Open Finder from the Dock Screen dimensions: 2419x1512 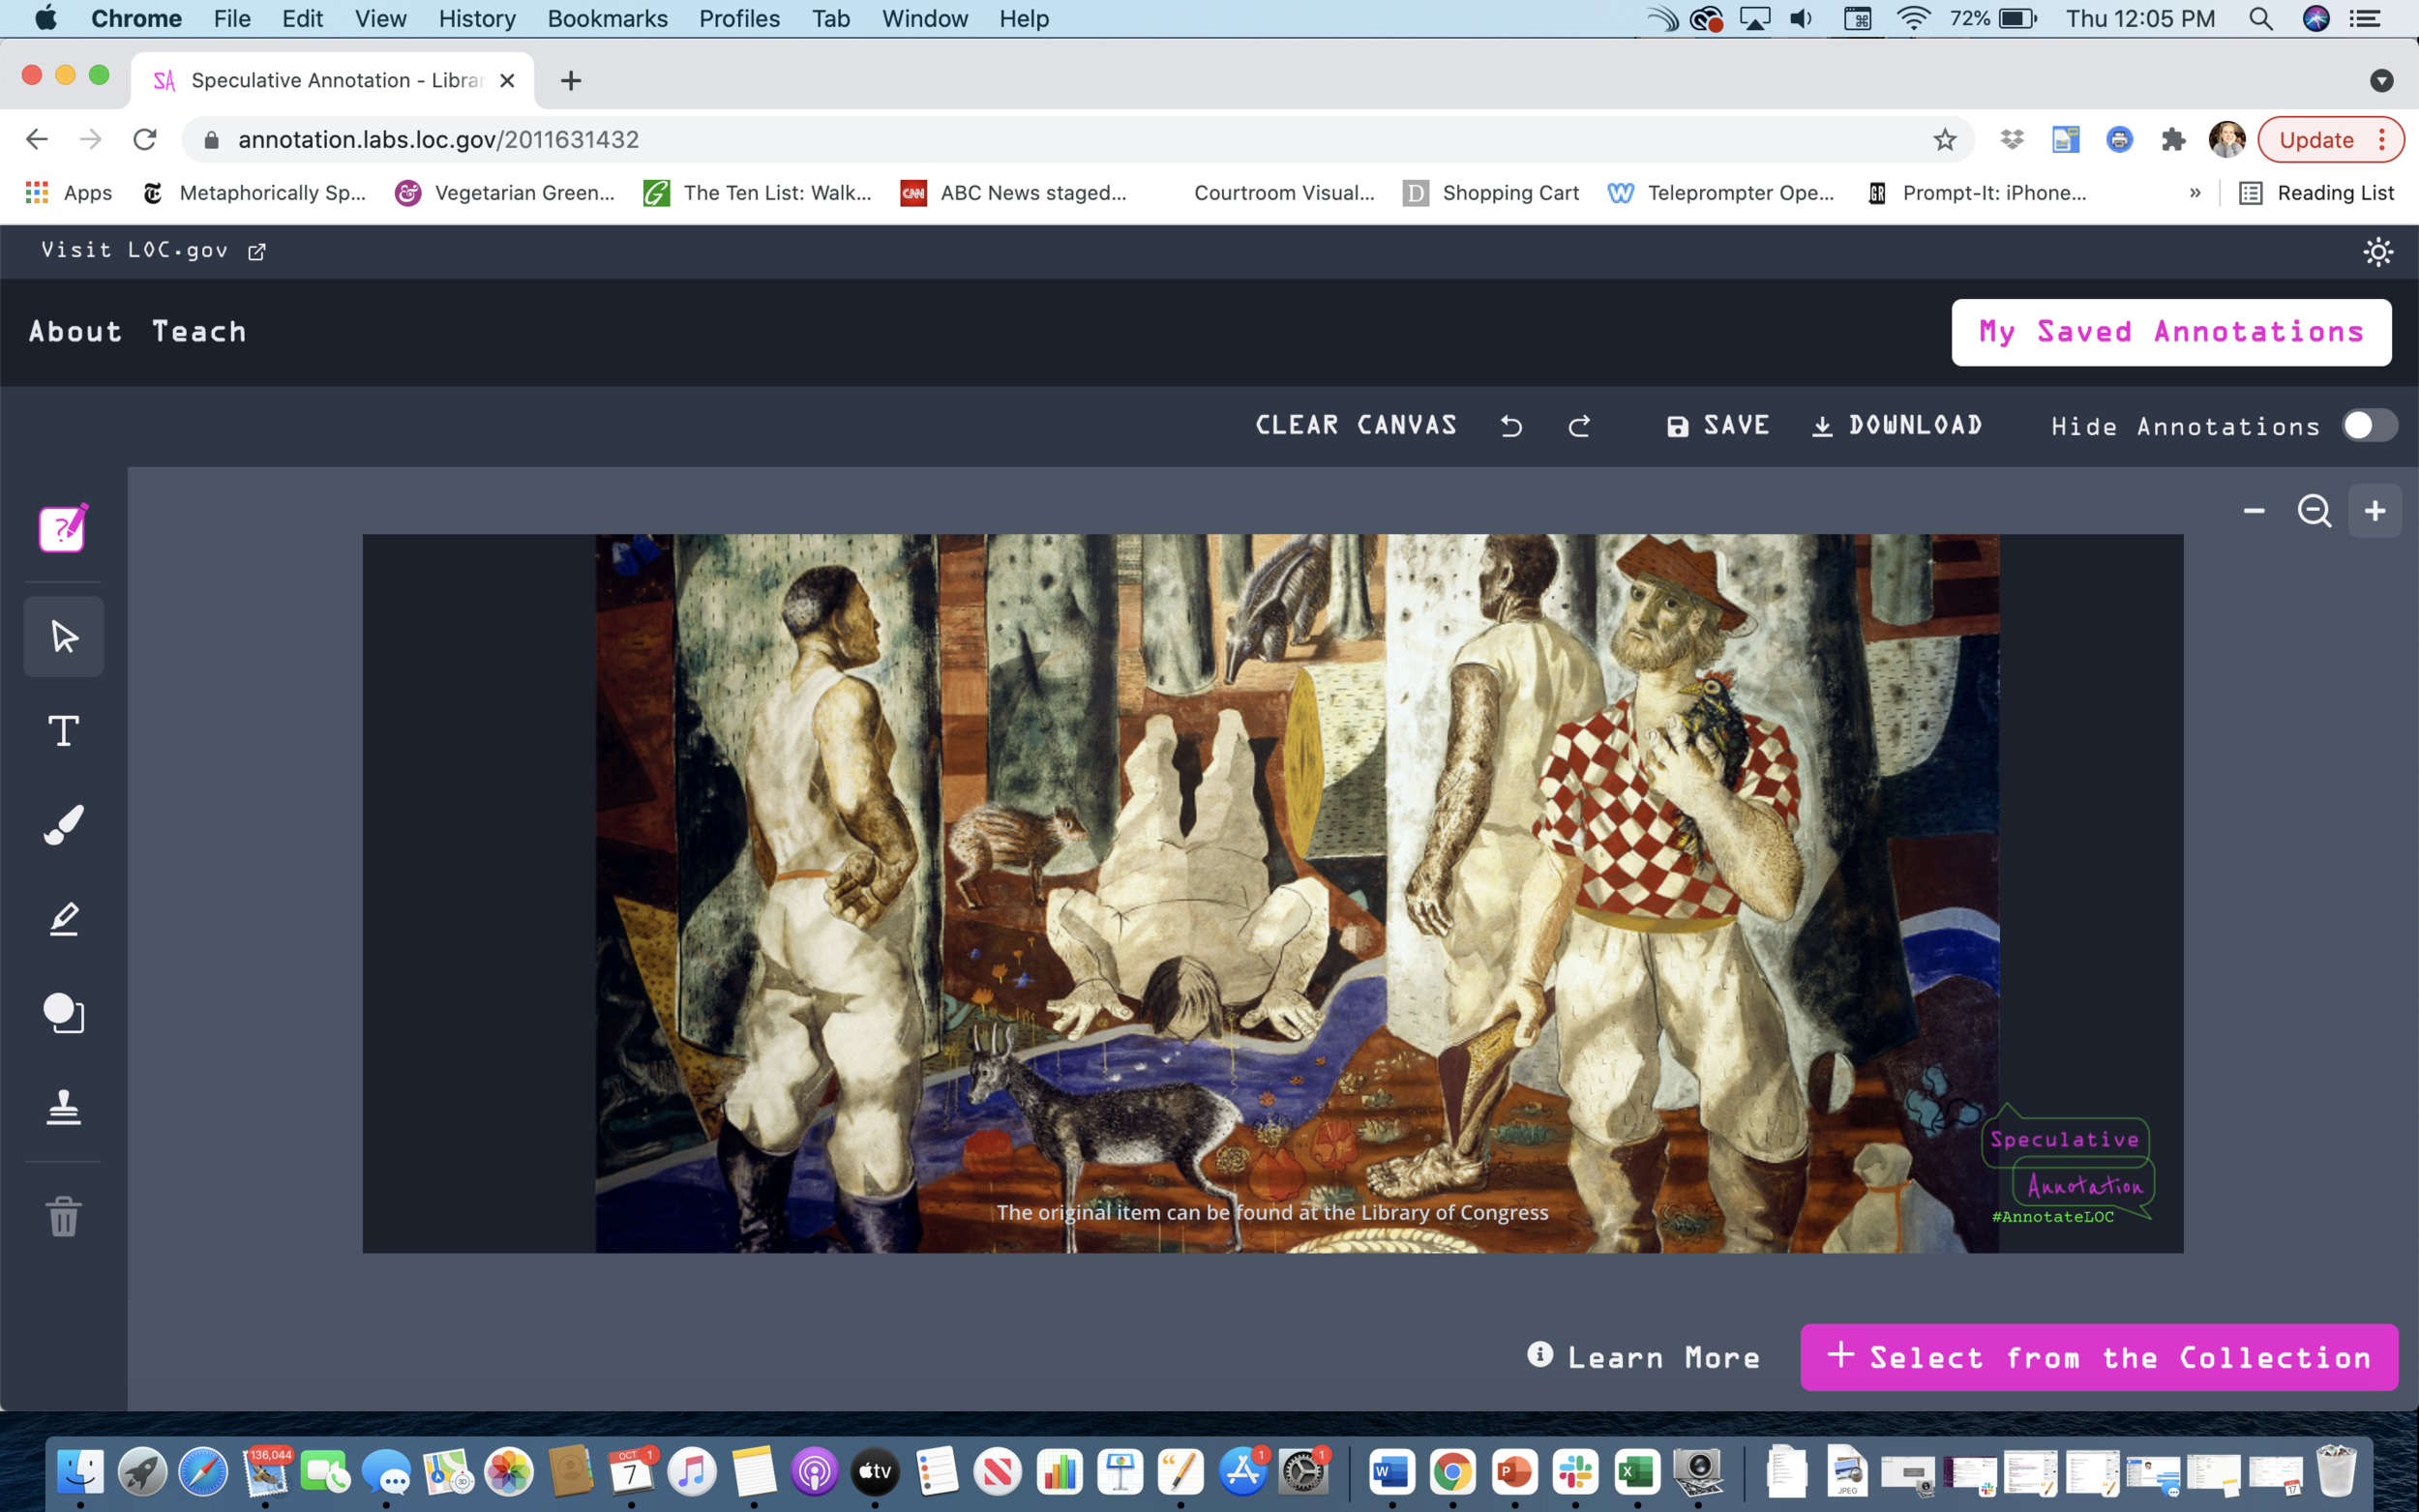click(81, 1472)
